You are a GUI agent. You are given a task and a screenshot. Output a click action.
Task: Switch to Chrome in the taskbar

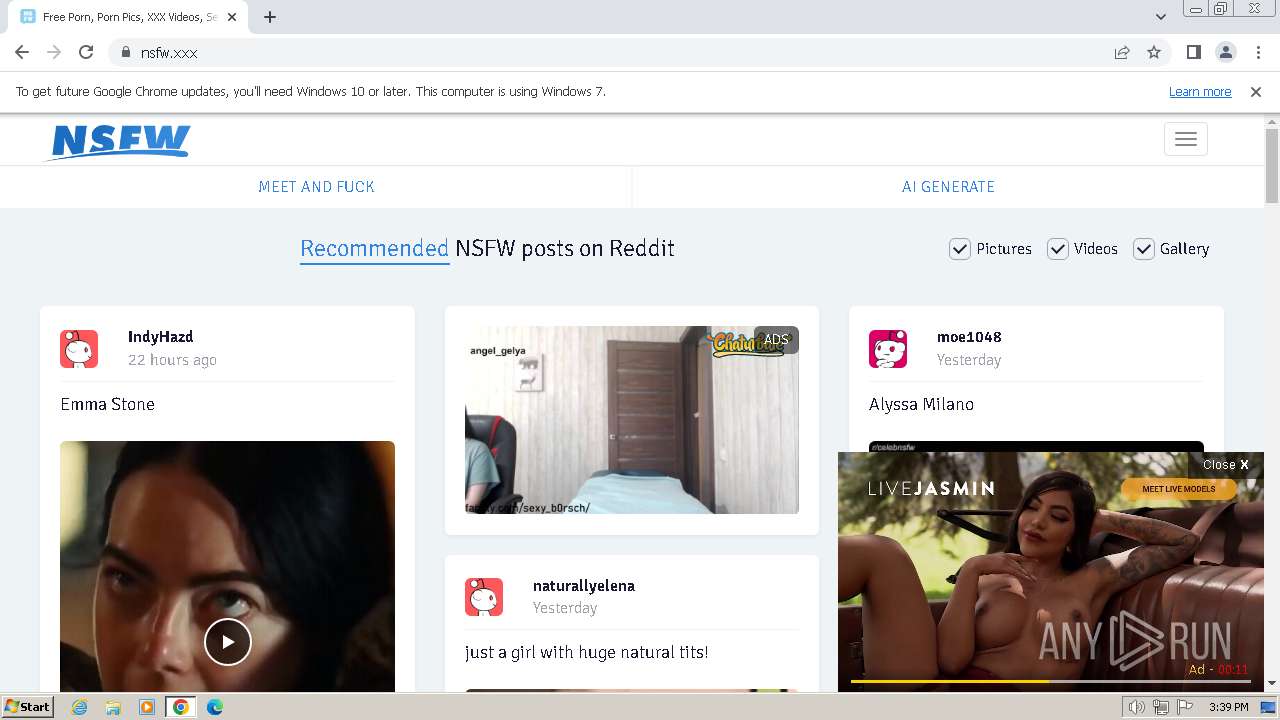[180, 707]
